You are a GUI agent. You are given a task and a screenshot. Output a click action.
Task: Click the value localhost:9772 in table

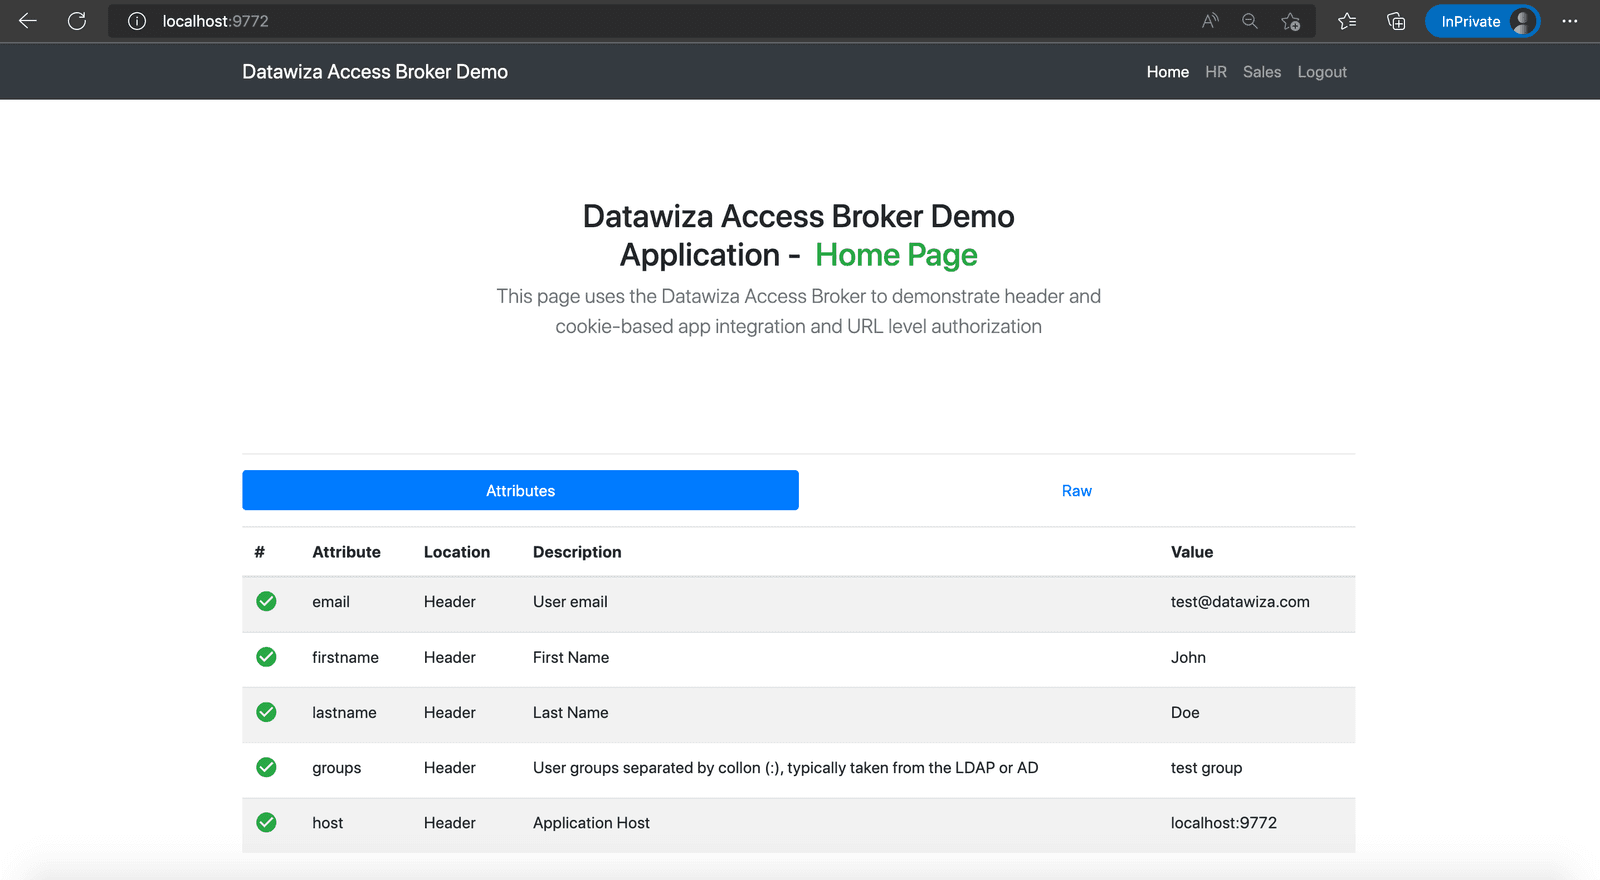[1224, 823]
